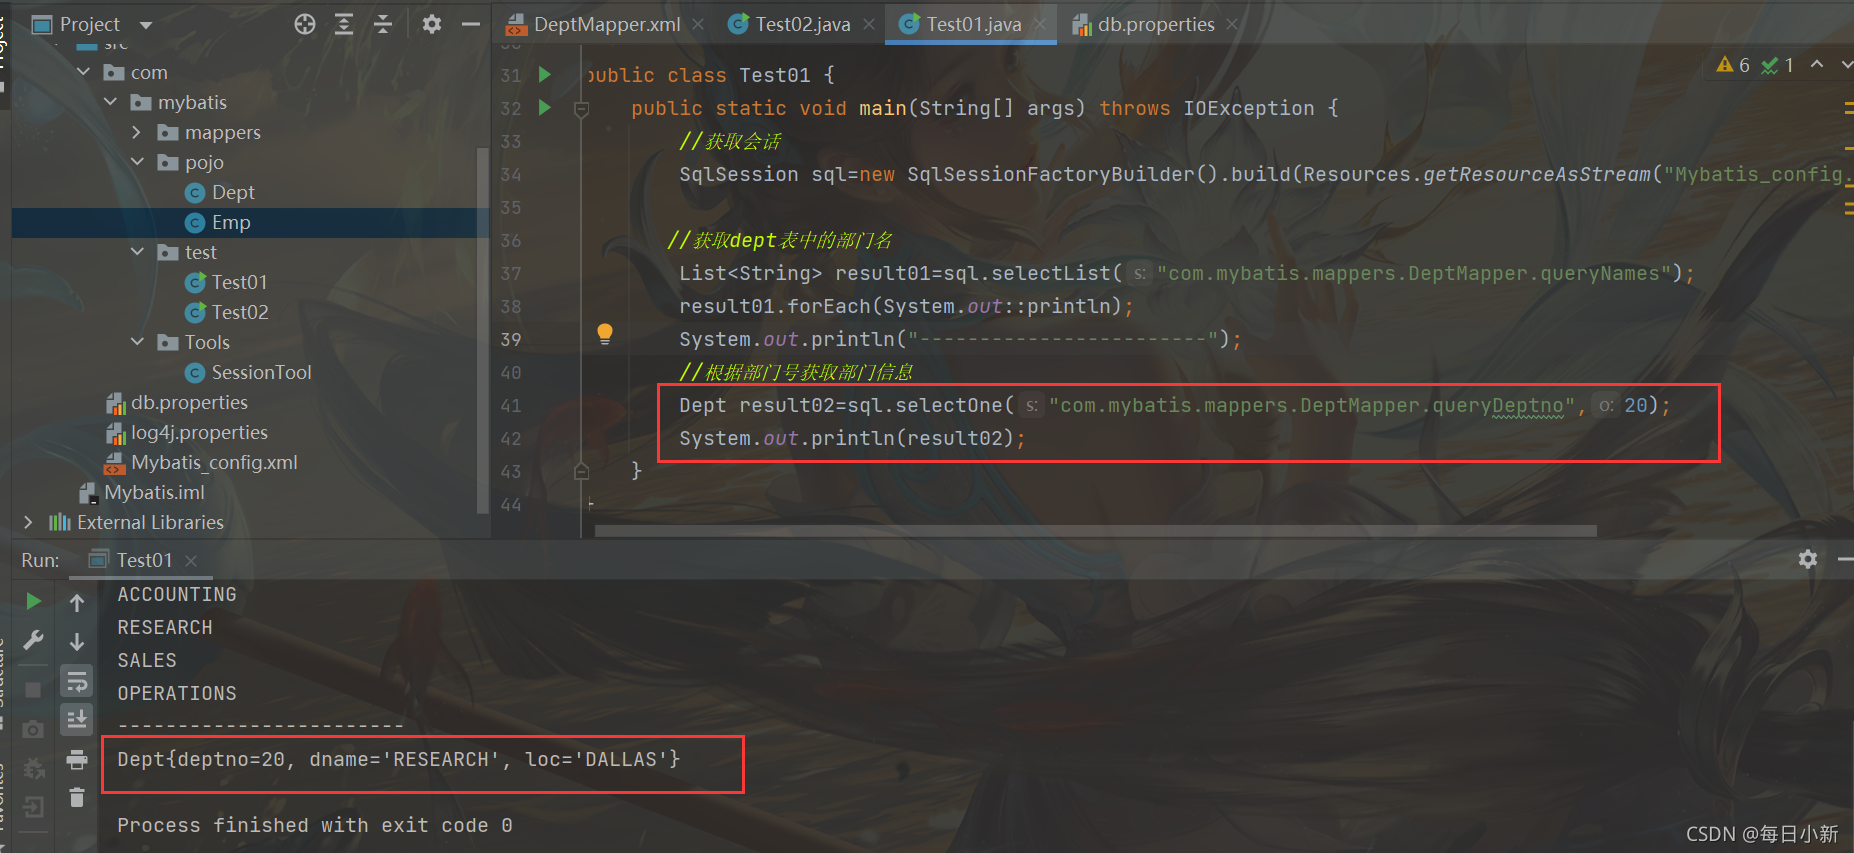The image size is (1854, 853).
Task: Run class Test01 from line 31 gutter arrow
Action: tap(545, 74)
